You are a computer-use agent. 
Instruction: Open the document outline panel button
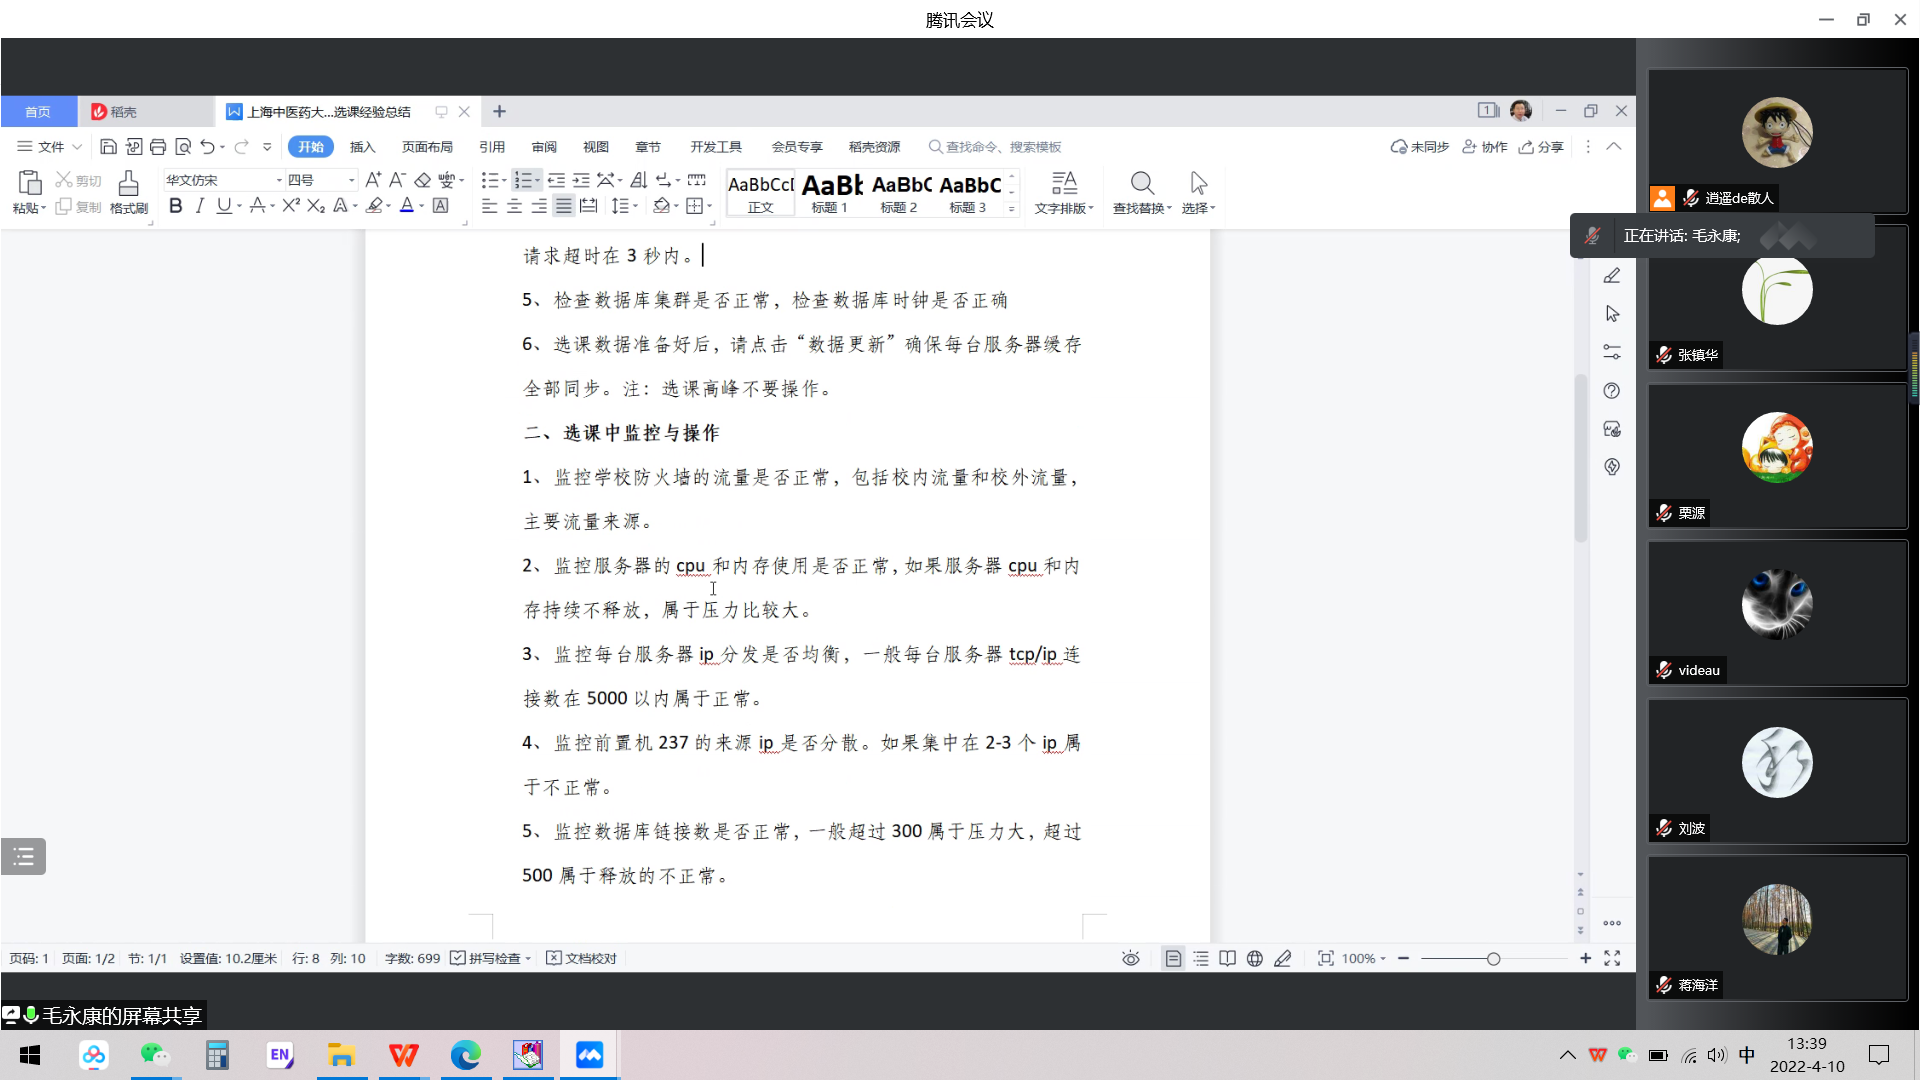click(24, 857)
